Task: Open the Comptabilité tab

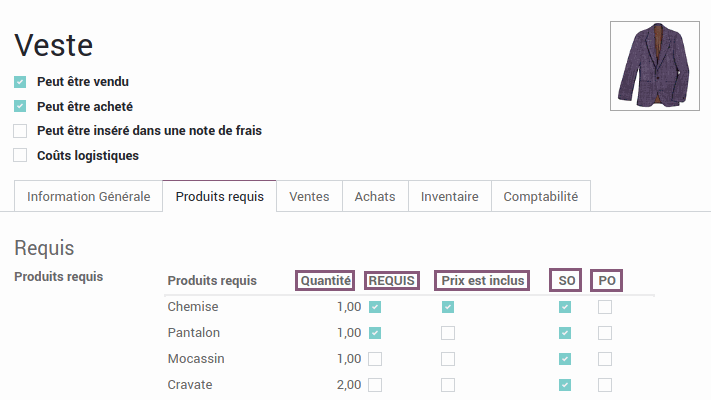Action: coord(541,196)
